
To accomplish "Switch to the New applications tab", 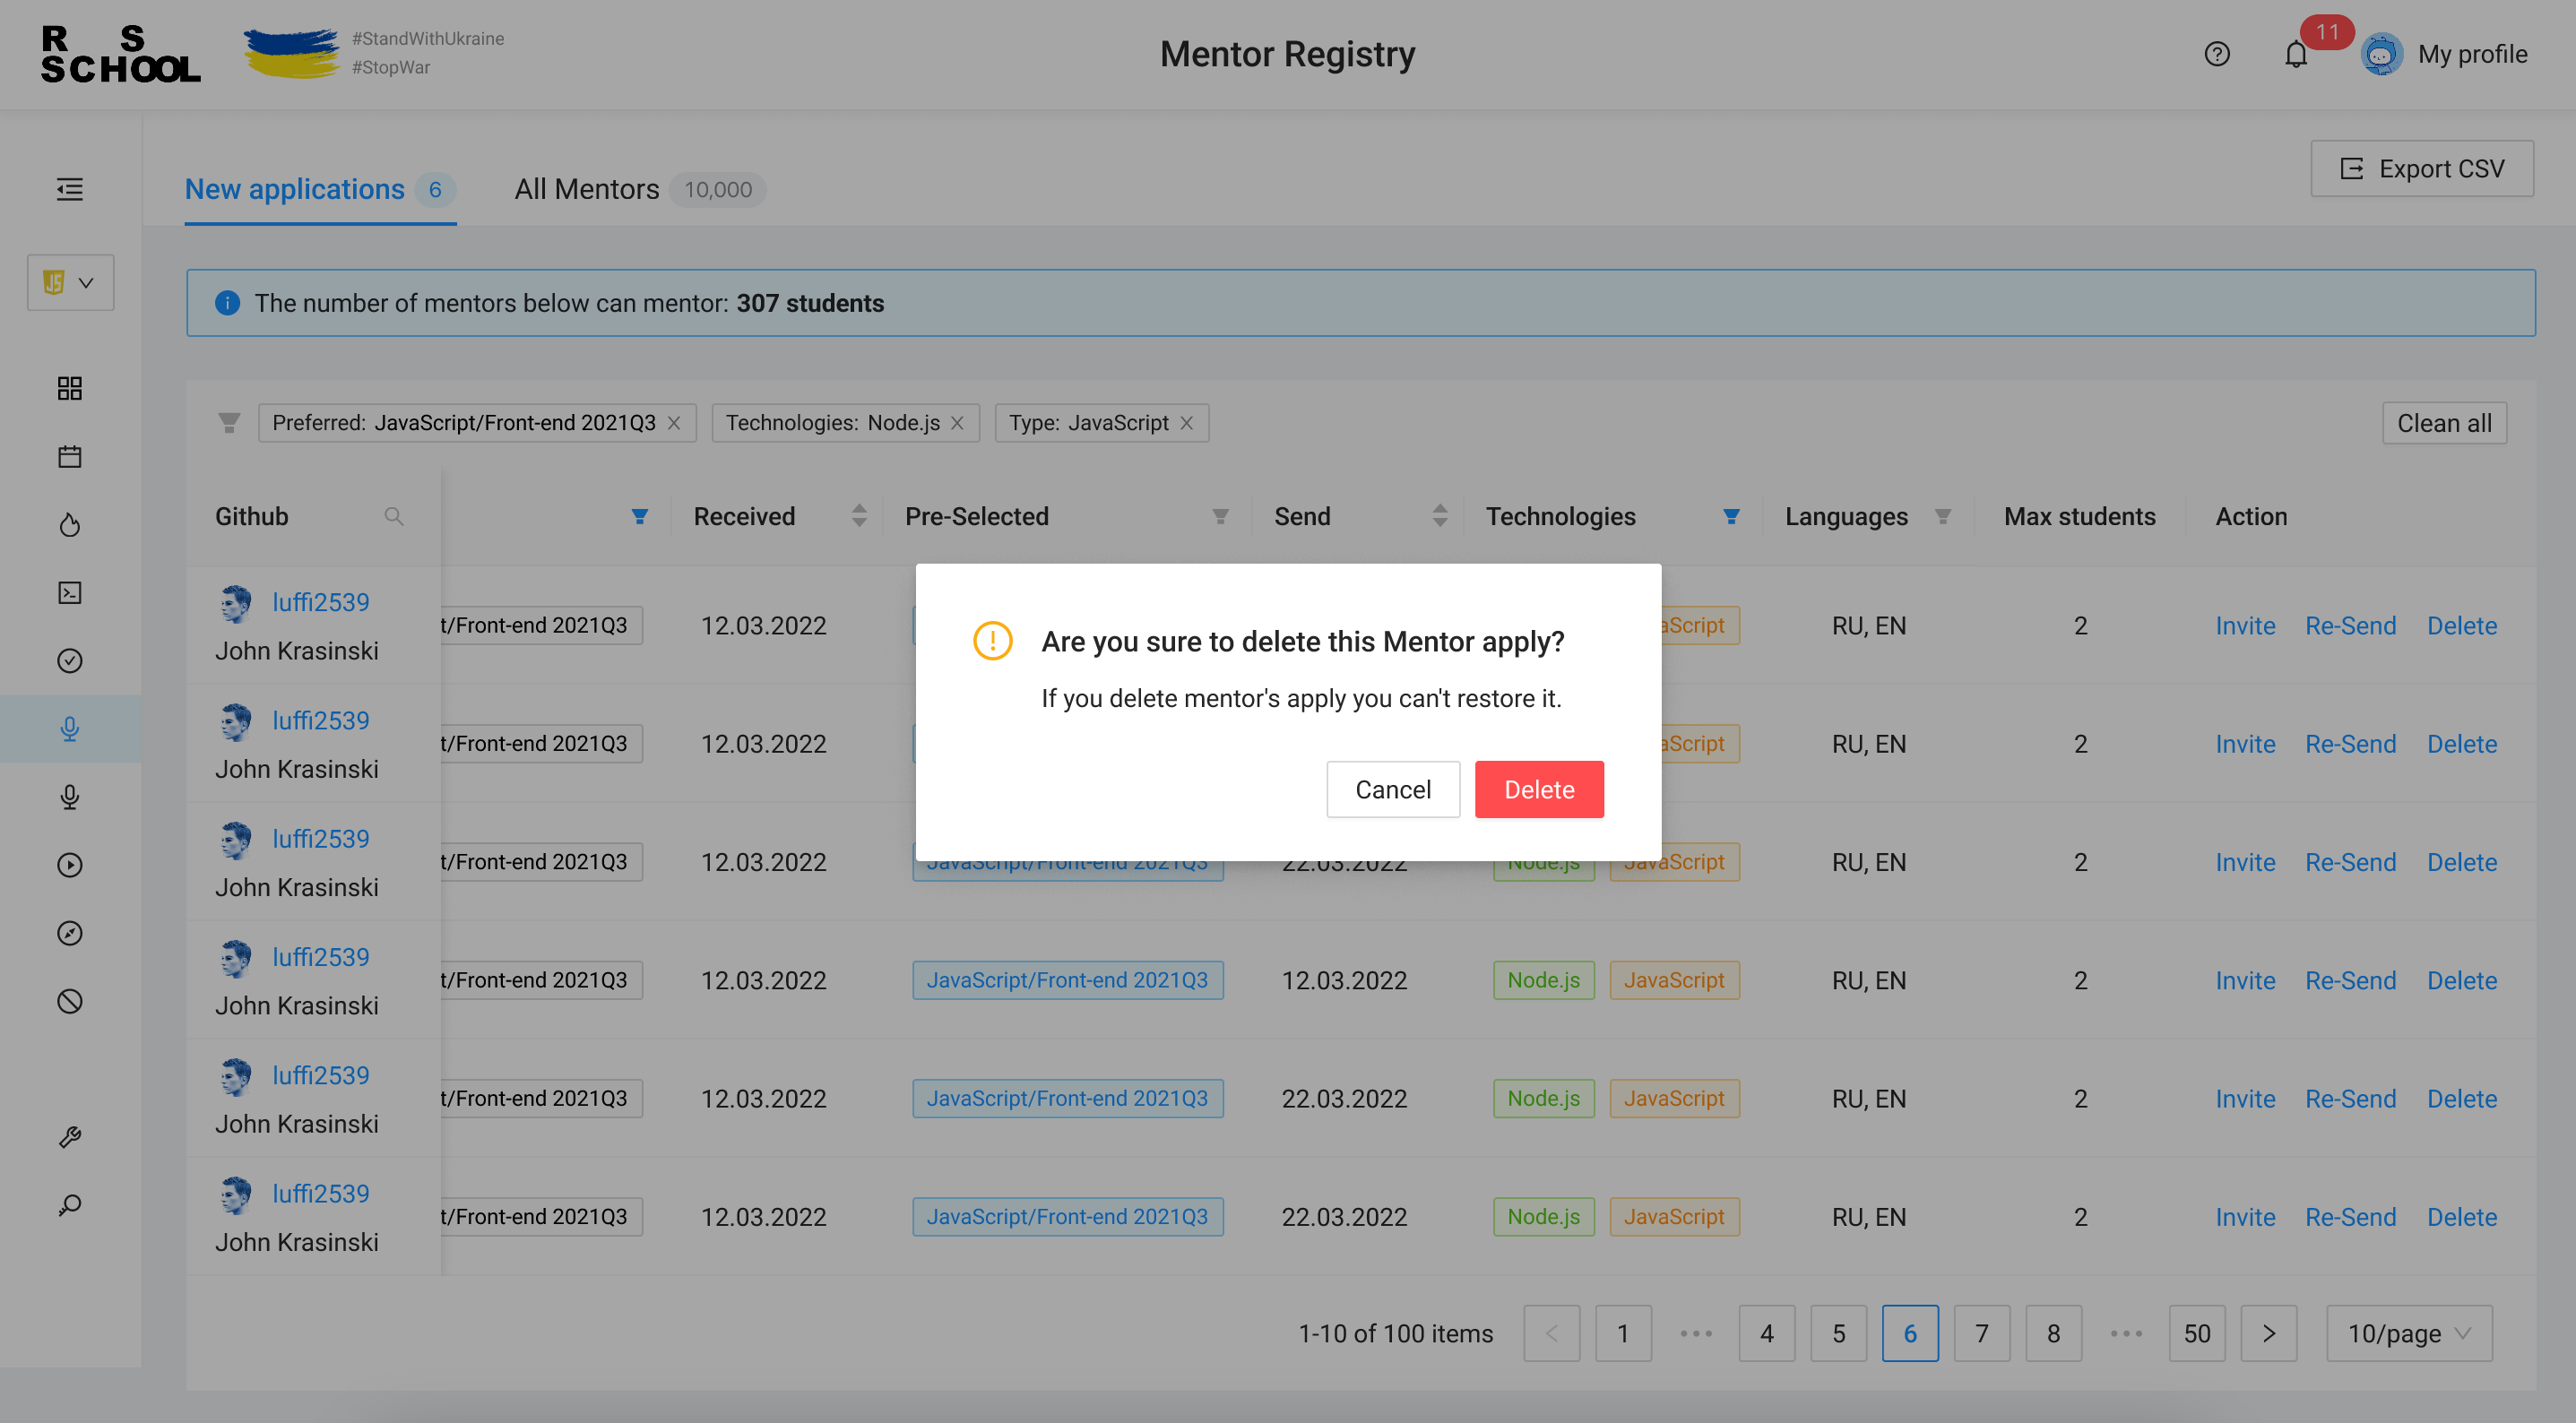I will tap(320, 189).
